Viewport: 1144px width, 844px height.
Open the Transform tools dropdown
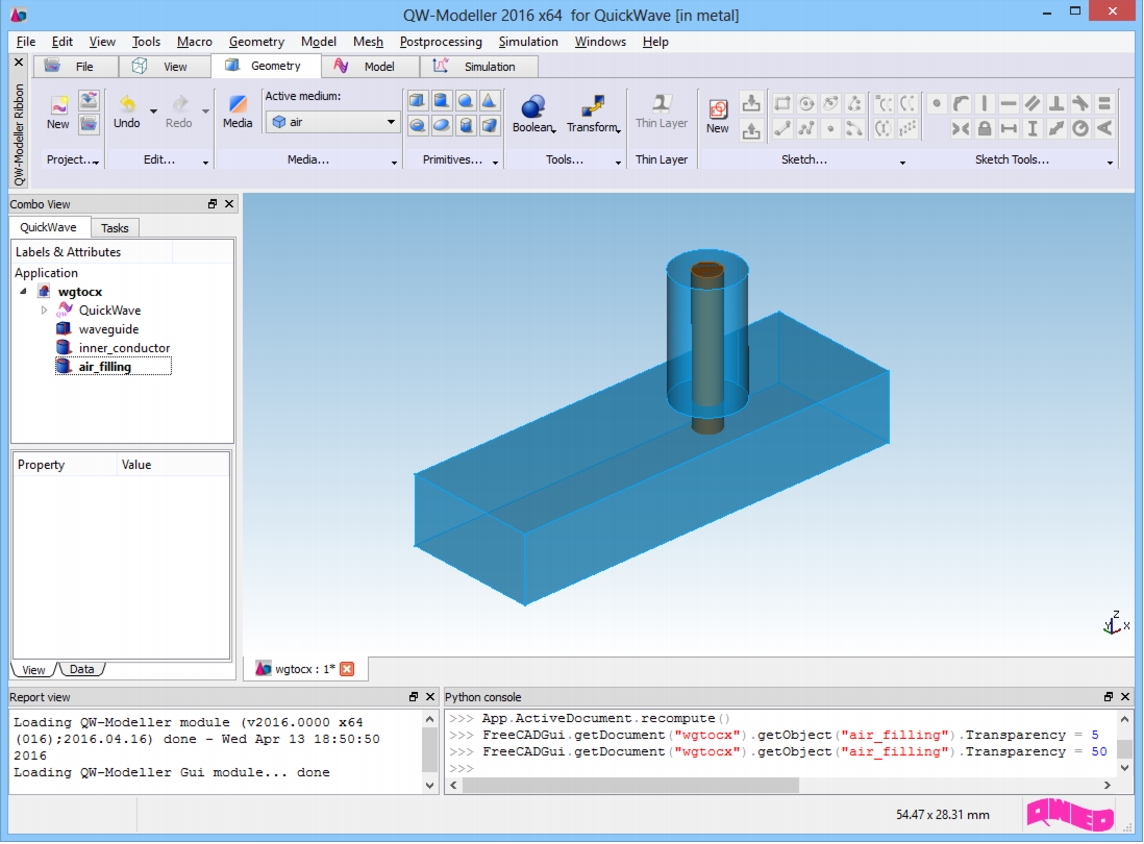(619, 130)
